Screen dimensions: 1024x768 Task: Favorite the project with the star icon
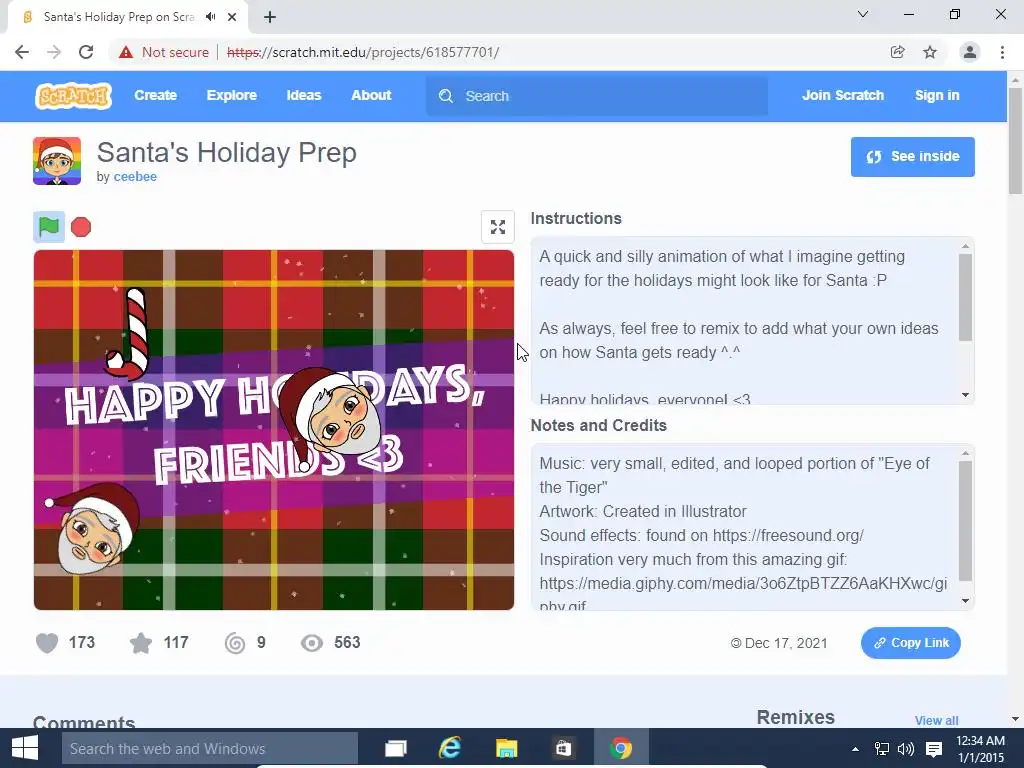tap(140, 643)
